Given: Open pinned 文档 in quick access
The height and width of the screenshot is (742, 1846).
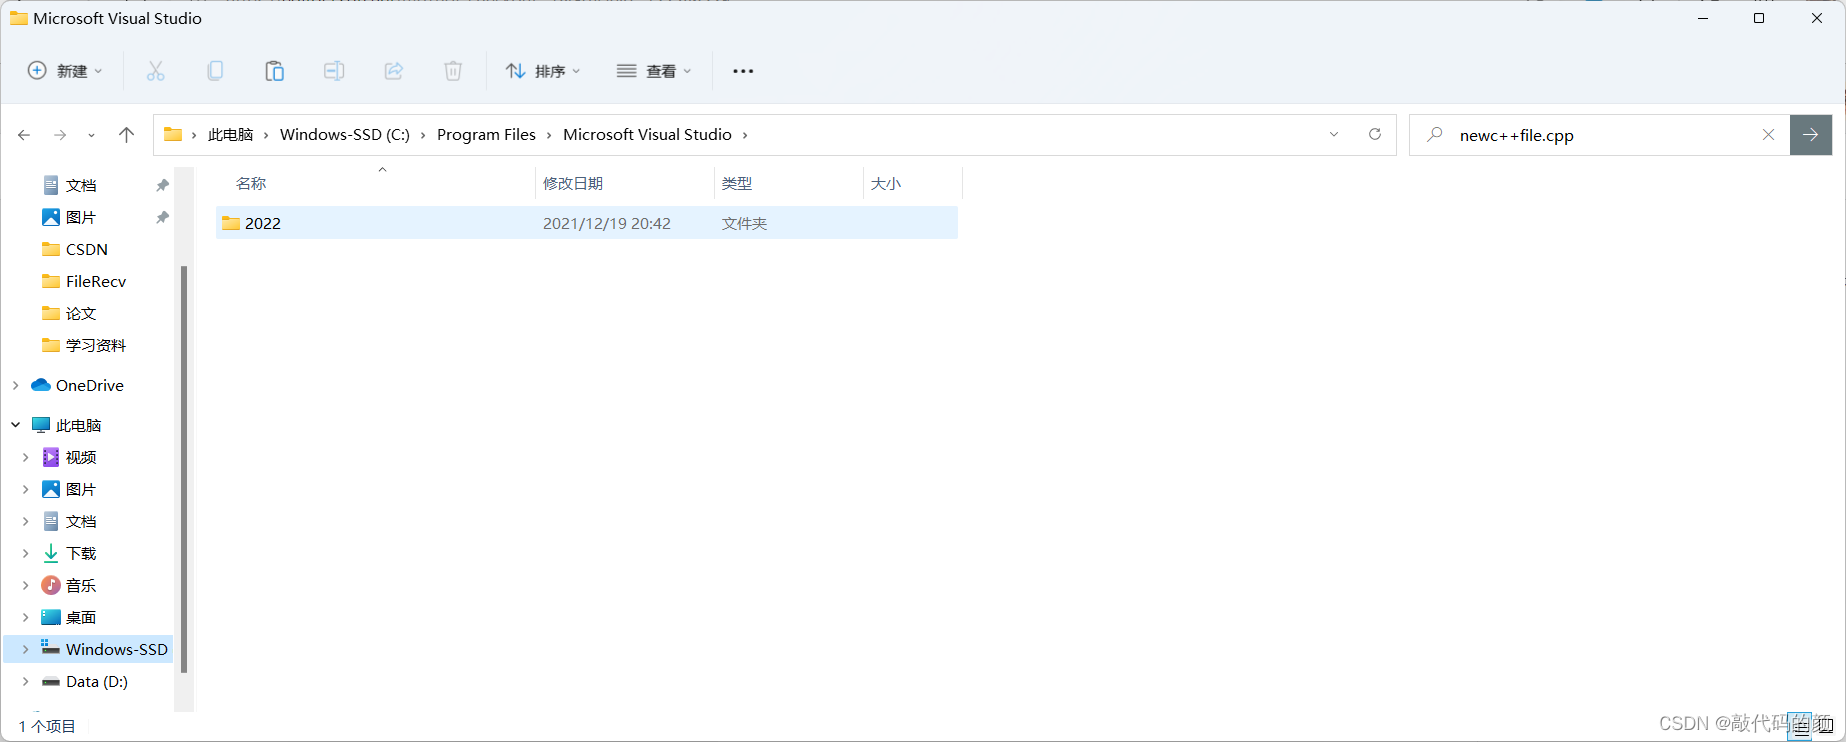Looking at the screenshot, I should [81, 185].
